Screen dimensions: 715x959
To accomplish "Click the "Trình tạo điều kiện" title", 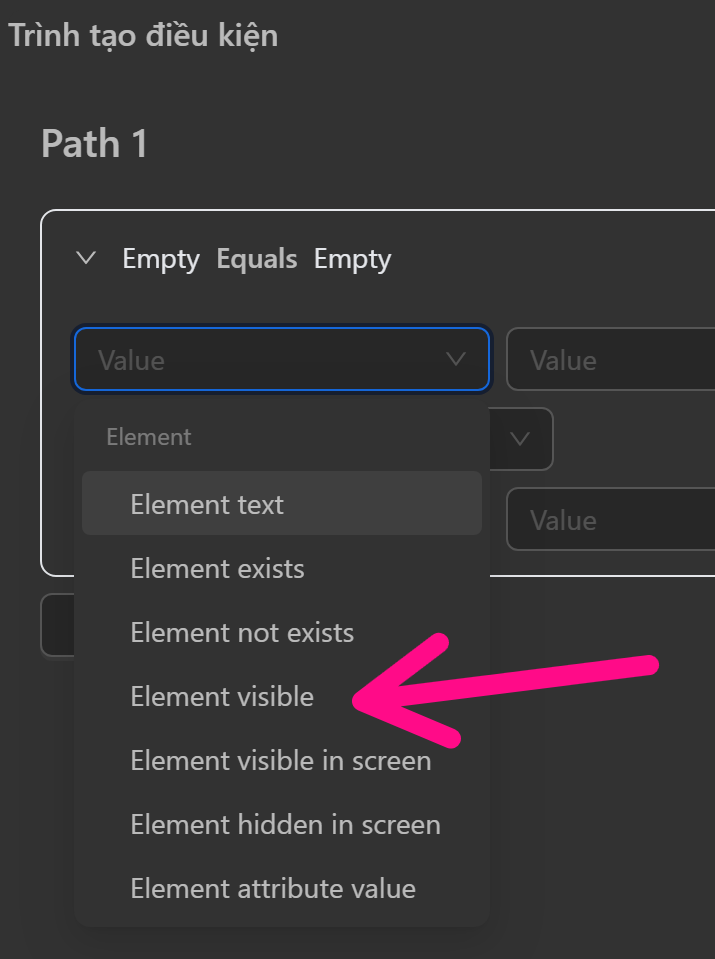I will [x=143, y=36].
